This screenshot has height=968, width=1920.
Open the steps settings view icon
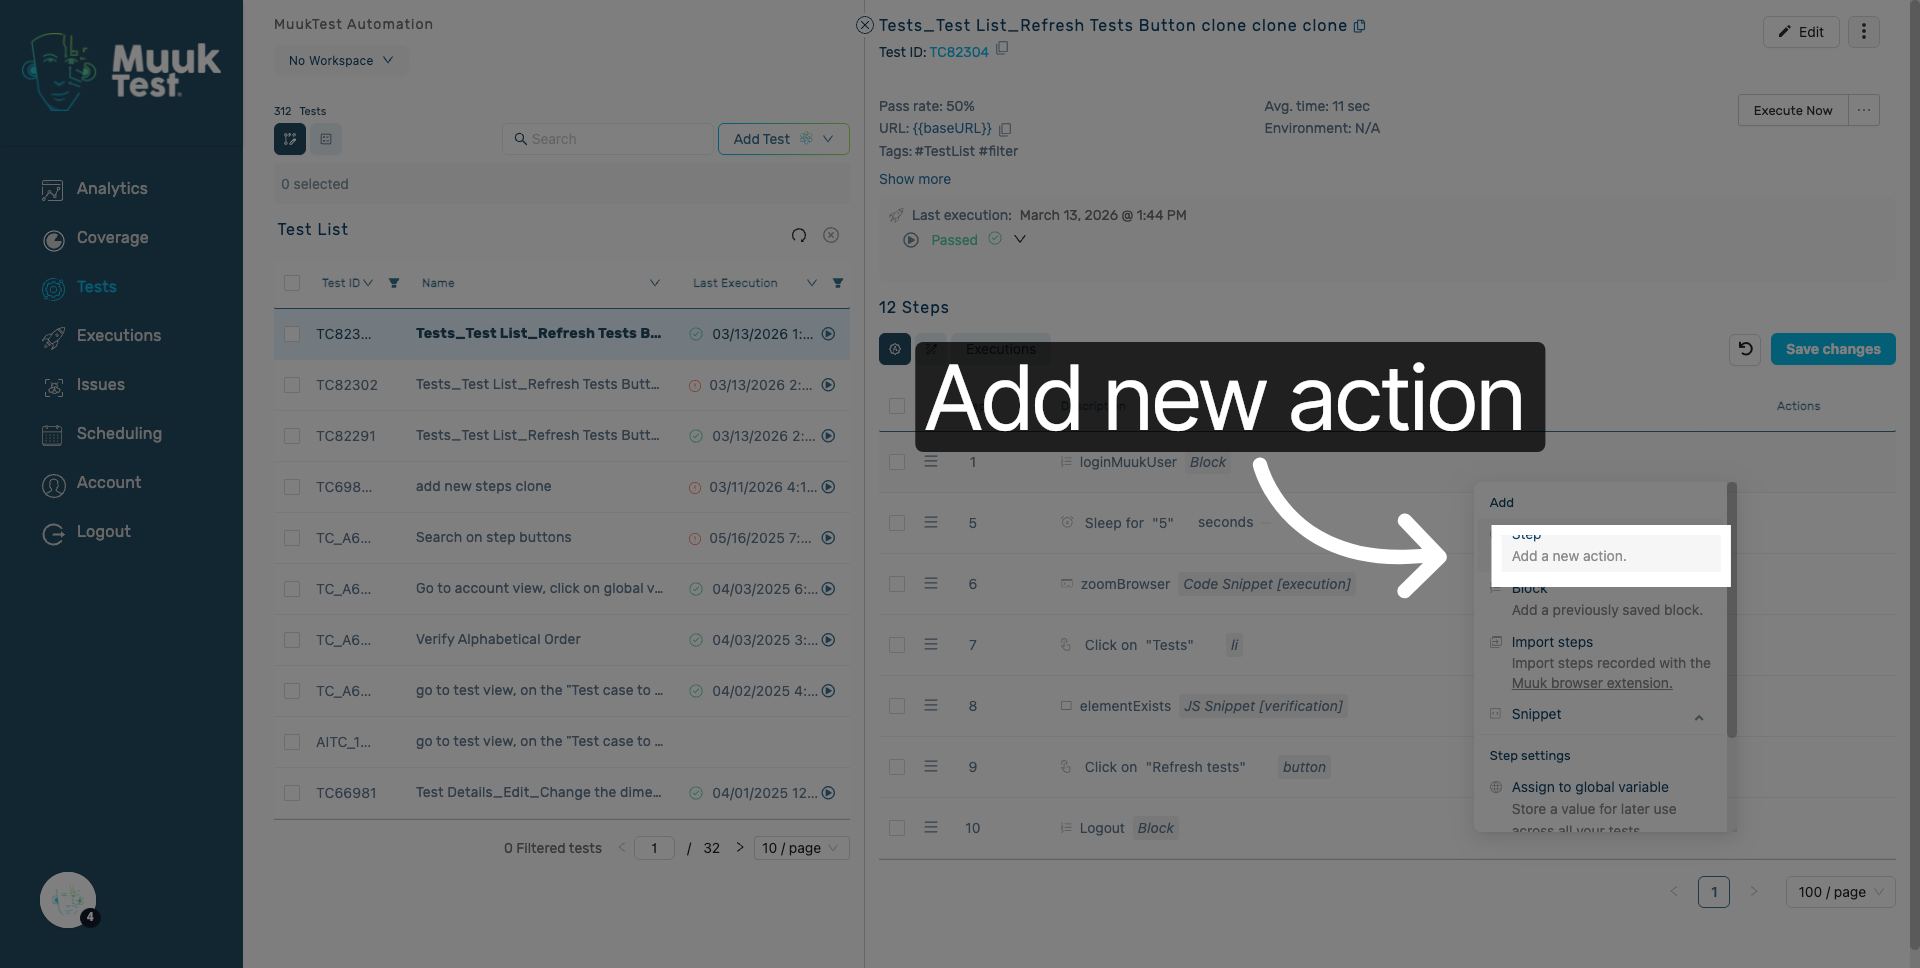coord(895,349)
